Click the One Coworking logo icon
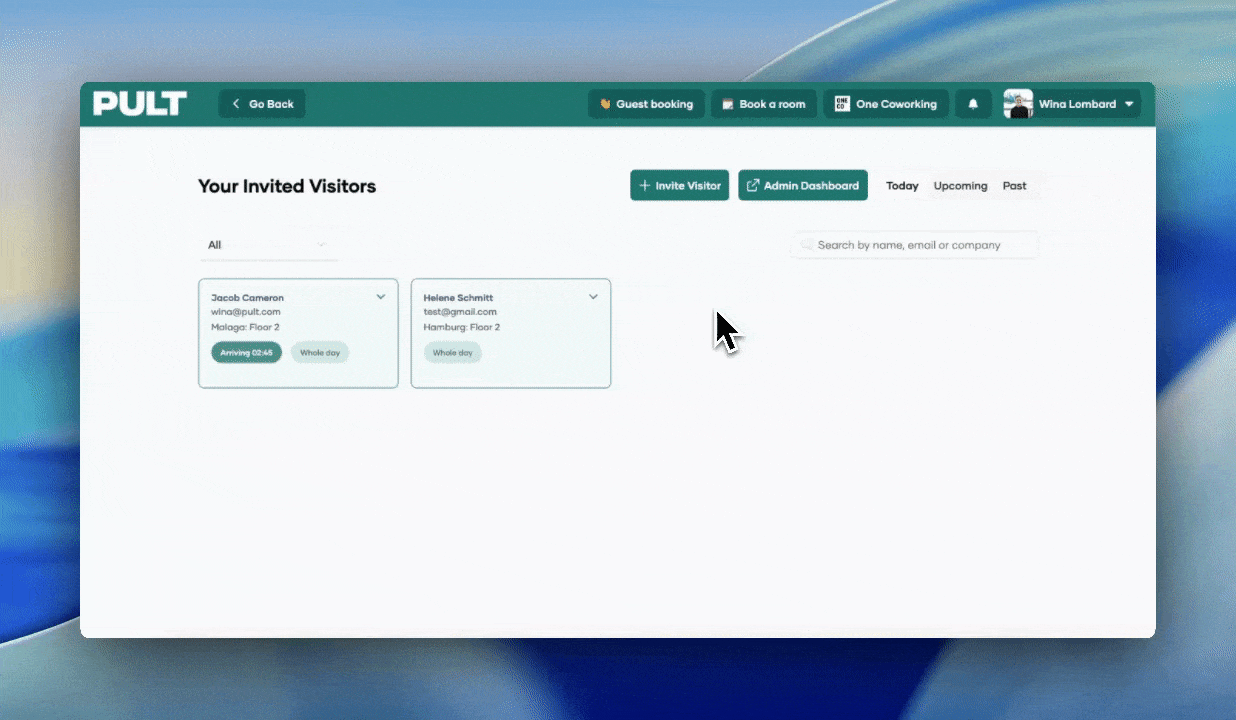This screenshot has height=720, width=1236. (842, 104)
